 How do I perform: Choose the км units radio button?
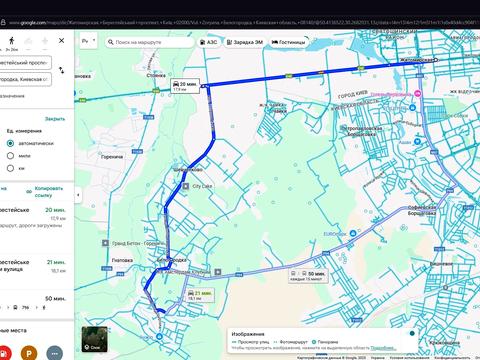point(10,168)
